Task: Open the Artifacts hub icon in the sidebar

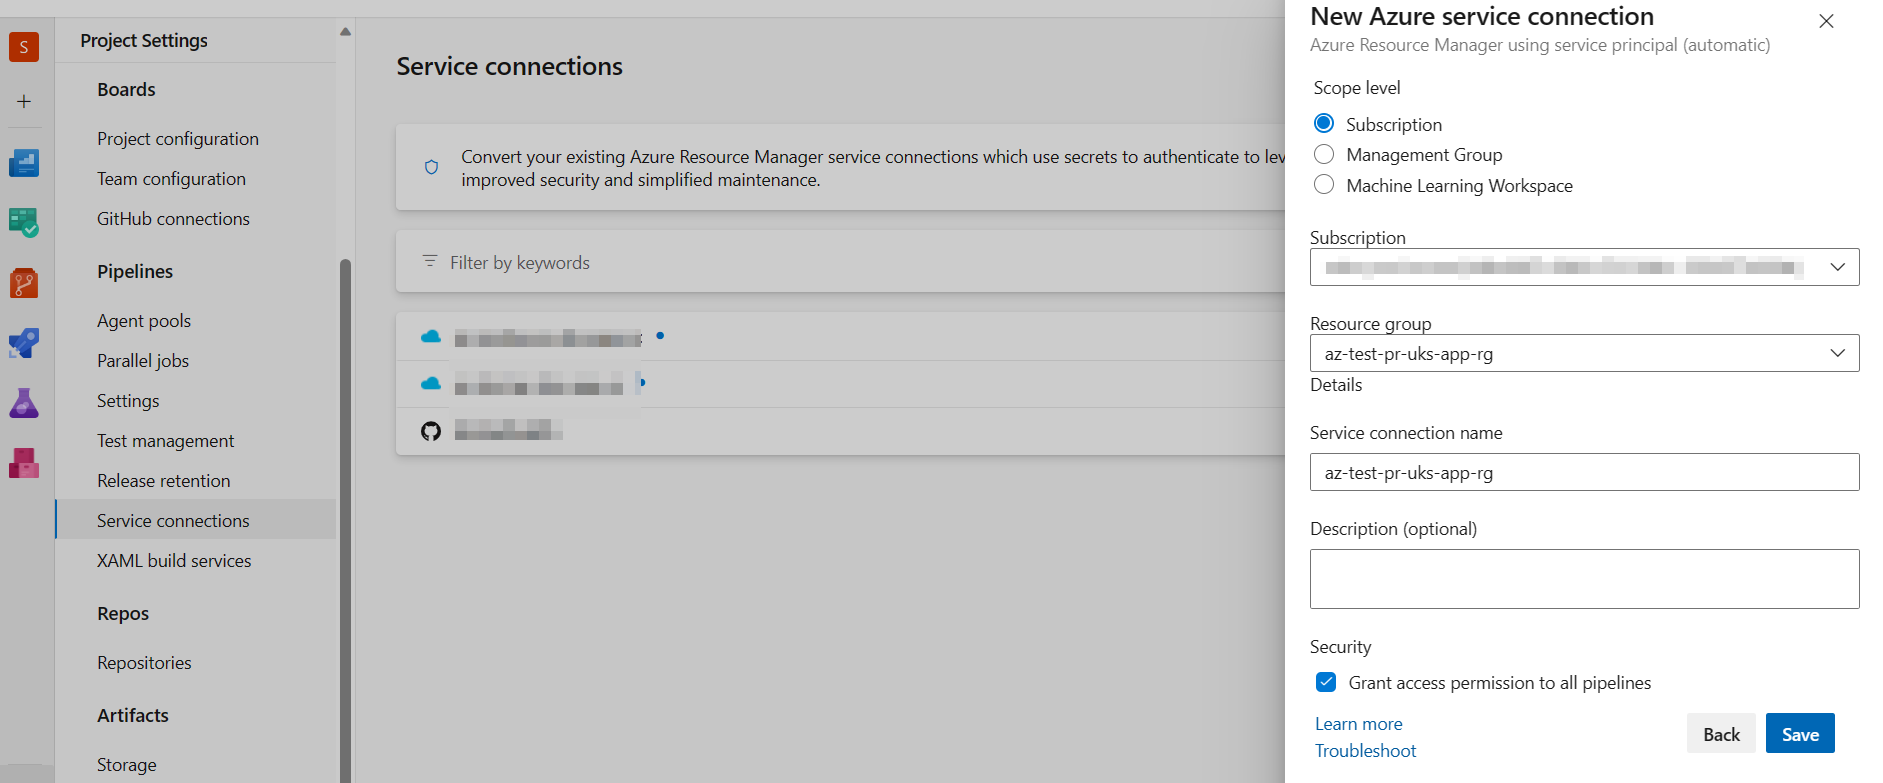Action: pos(24,463)
